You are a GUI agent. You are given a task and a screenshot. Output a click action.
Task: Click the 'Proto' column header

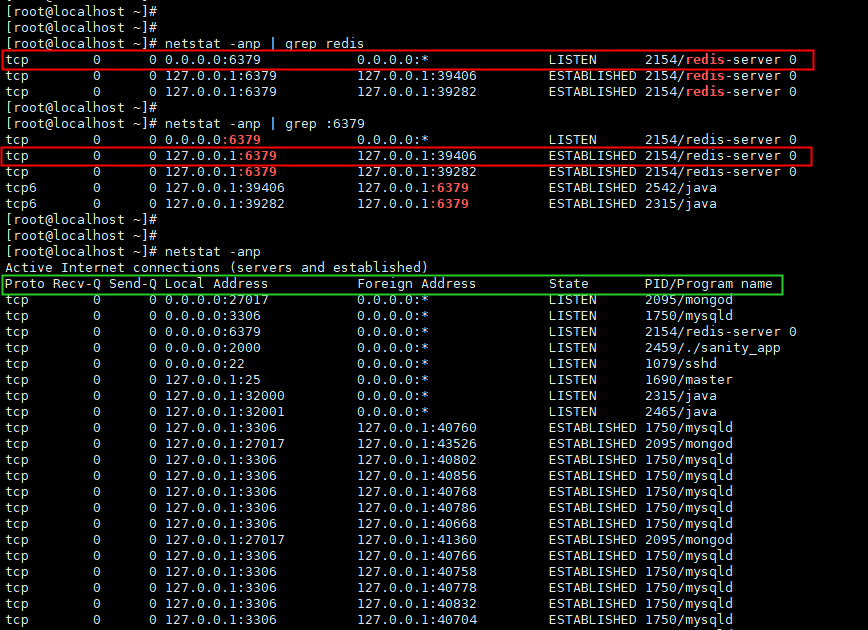(x=25, y=284)
